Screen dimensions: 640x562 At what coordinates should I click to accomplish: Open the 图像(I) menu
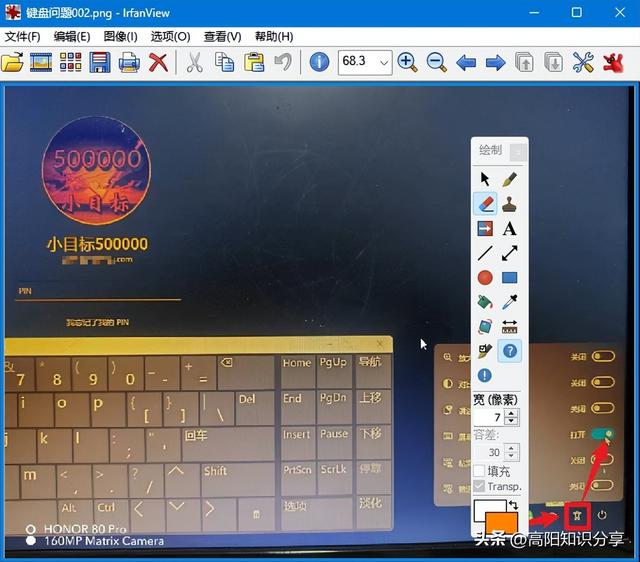[120, 37]
